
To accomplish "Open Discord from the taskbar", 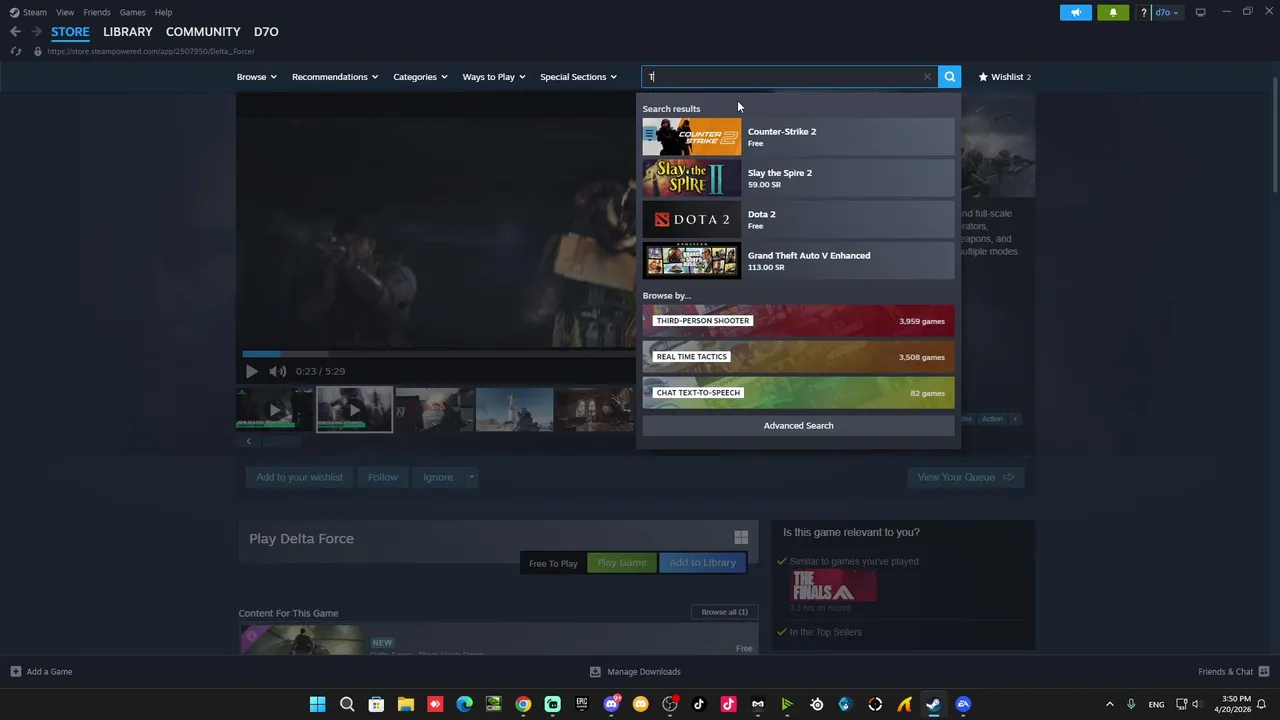I will click(x=611, y=704).
